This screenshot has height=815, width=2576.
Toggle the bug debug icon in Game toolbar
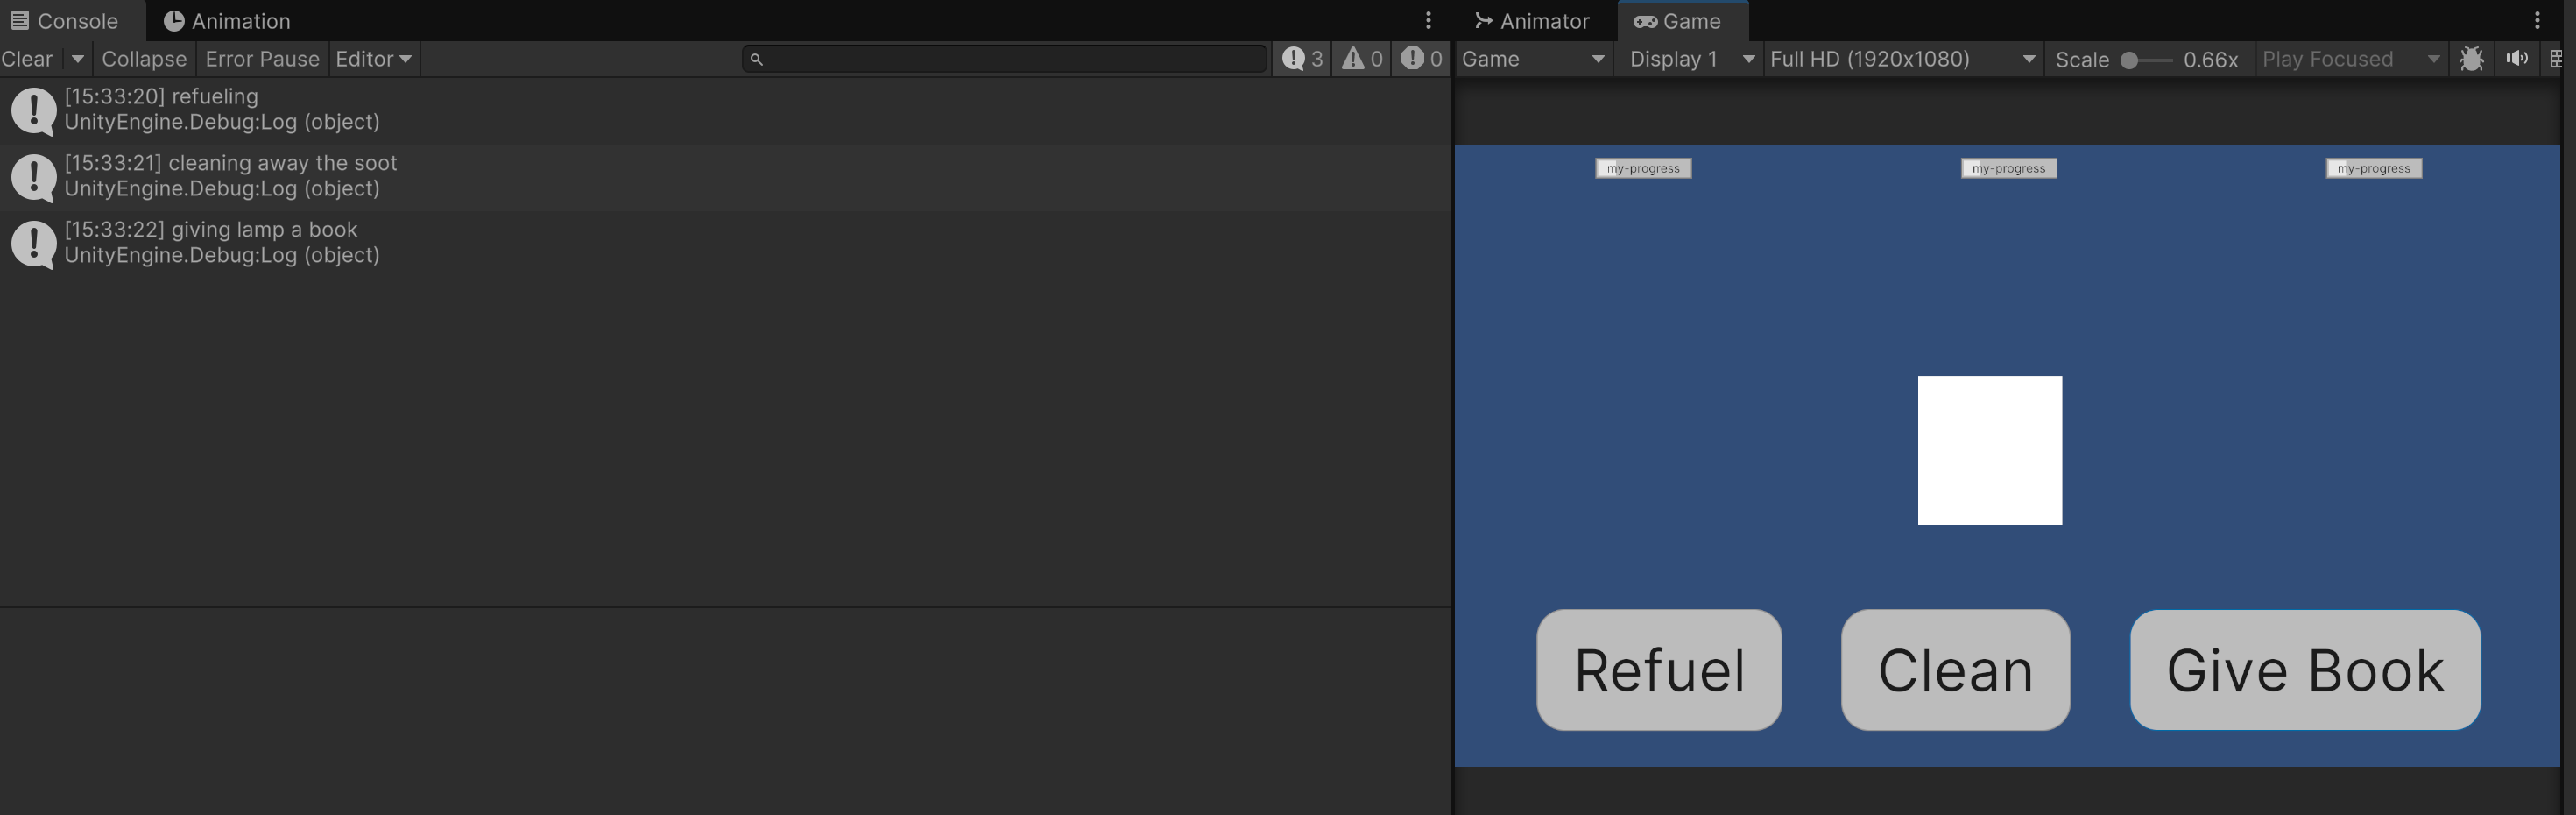2471,59
